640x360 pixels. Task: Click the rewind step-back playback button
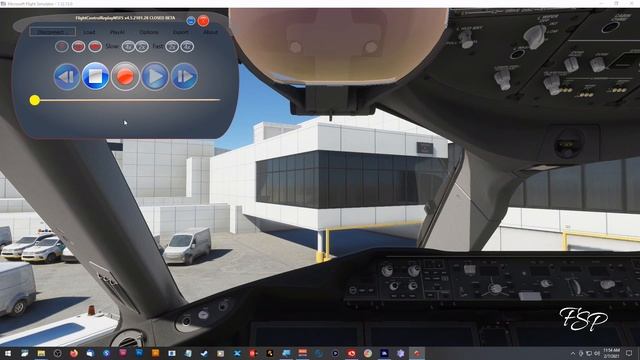coord(67,76)
